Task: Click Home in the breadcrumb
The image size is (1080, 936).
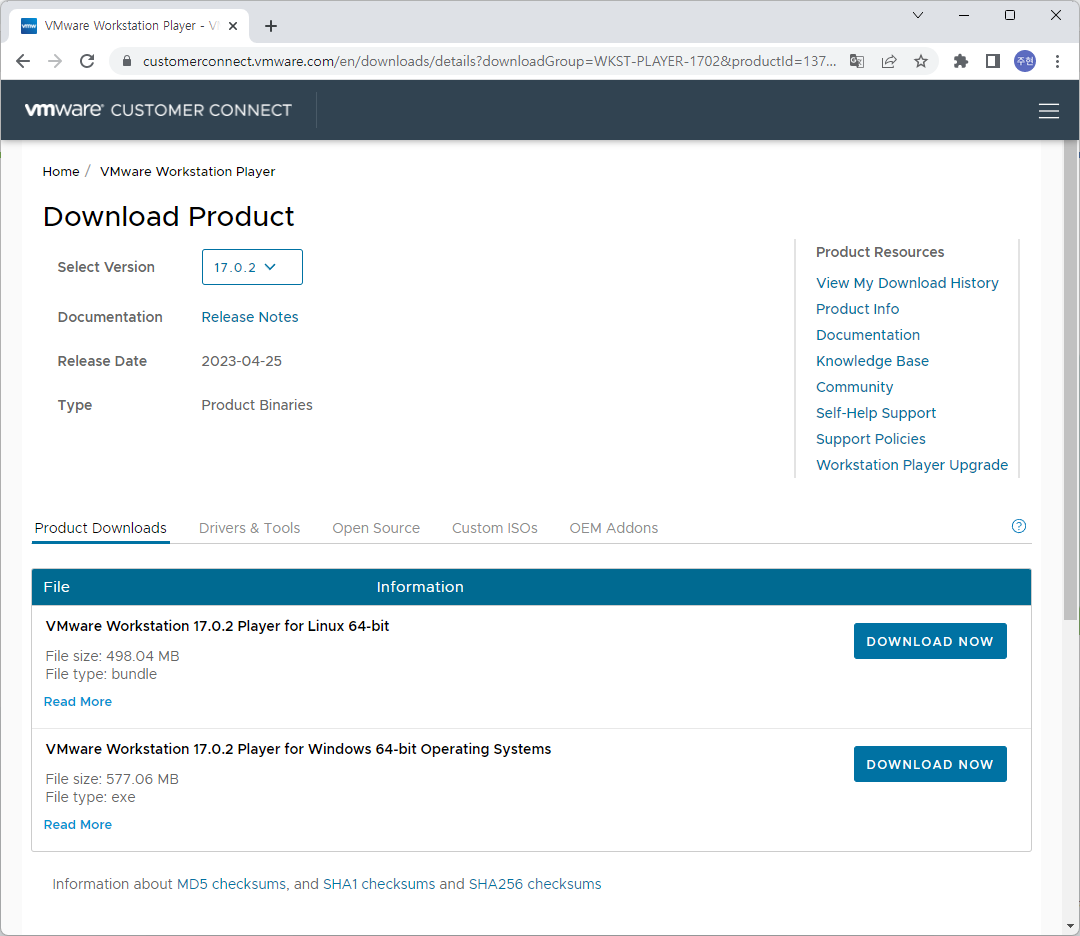Action: click(61, 171)
